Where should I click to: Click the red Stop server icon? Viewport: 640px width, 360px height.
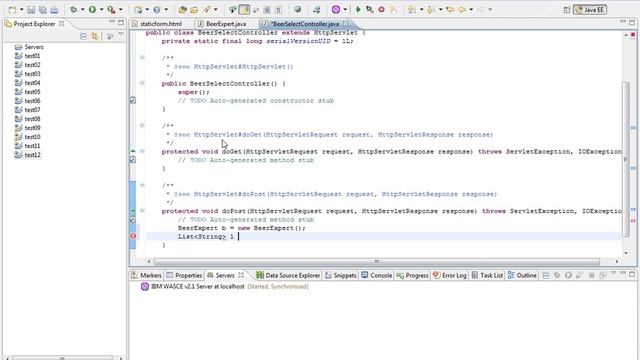[x=381, y=10]
